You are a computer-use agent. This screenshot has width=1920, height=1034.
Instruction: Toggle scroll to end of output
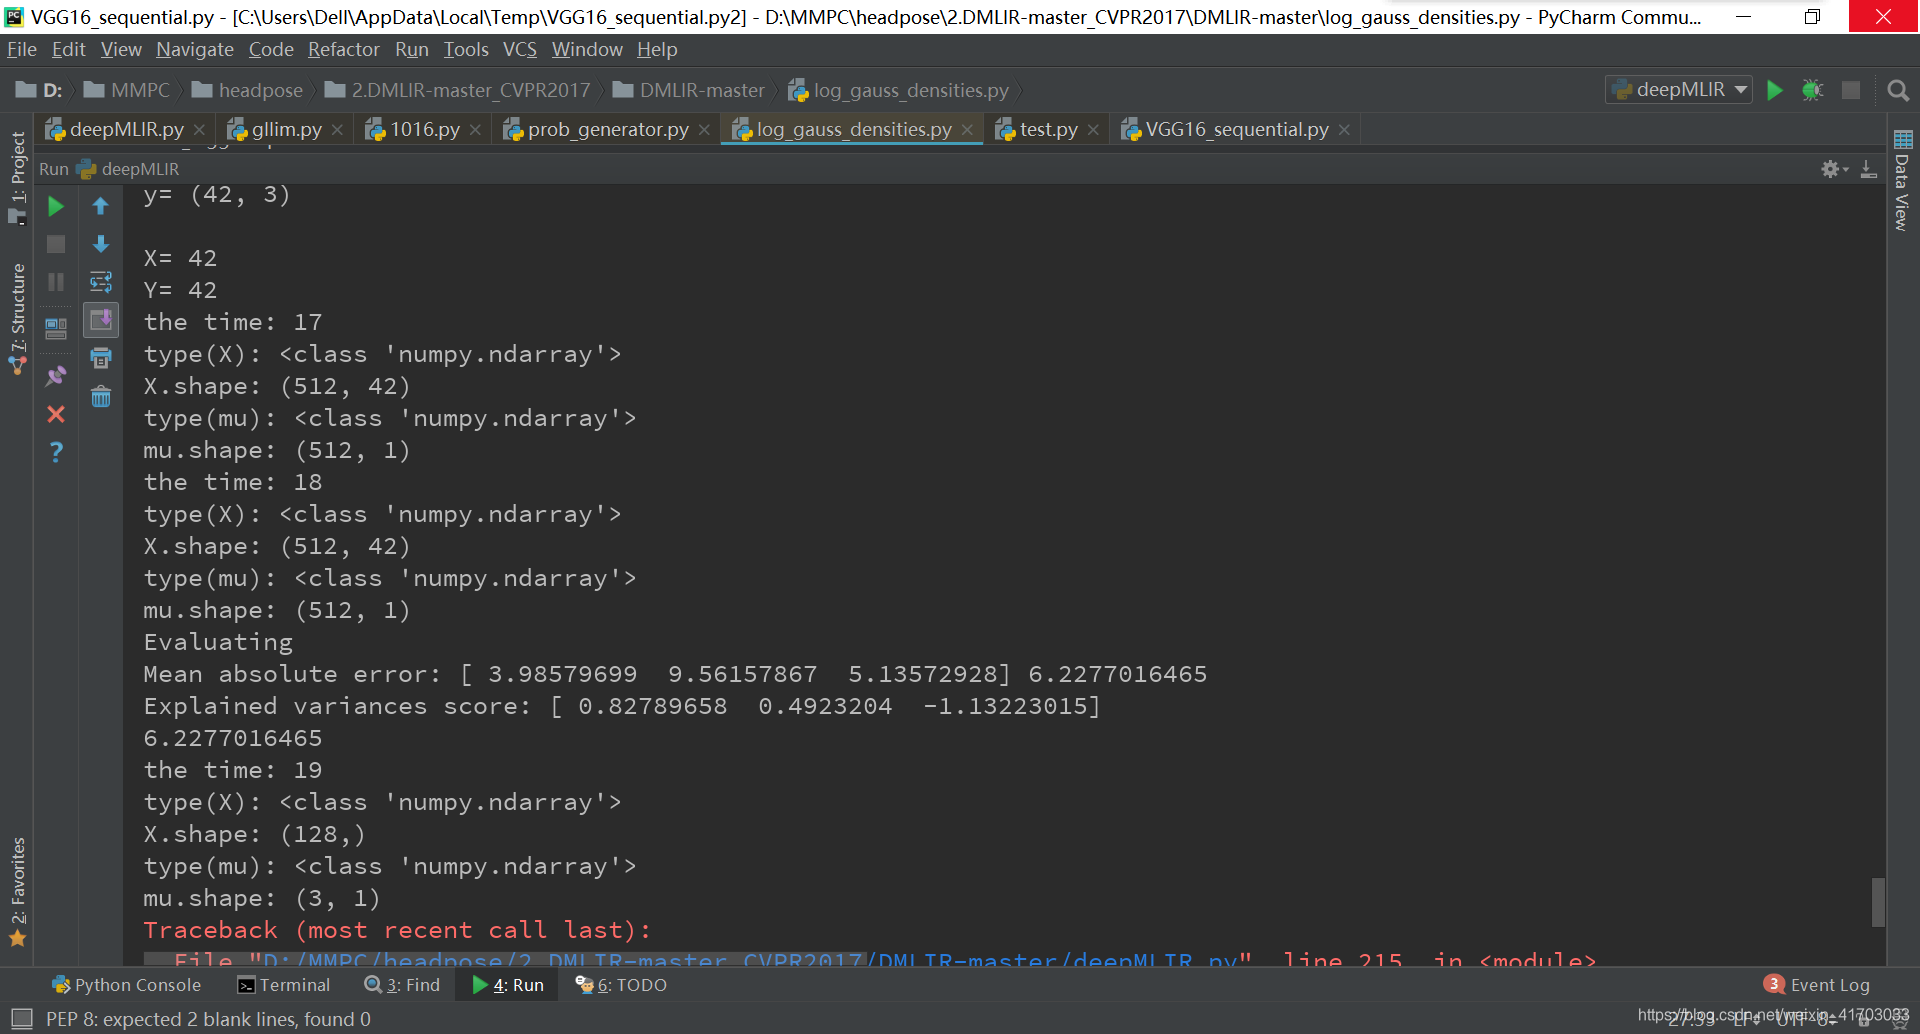point(100,320)
